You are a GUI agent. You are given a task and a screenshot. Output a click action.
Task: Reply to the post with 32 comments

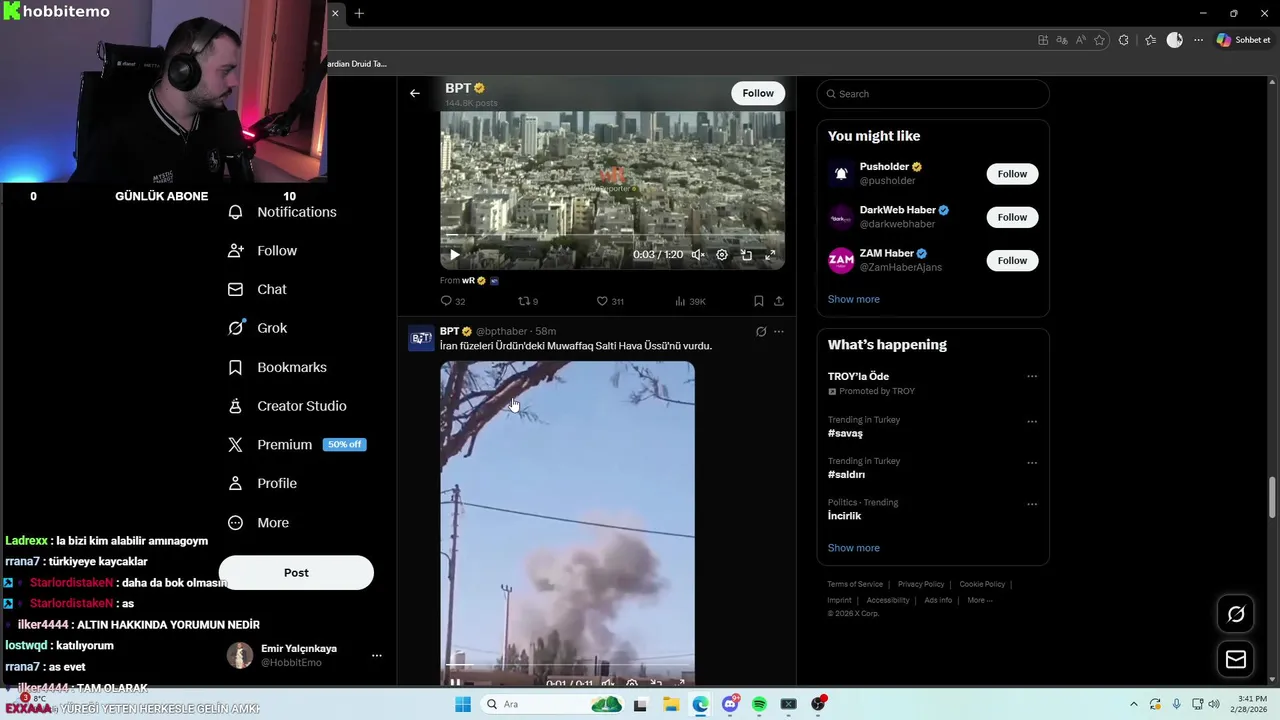tap(453, 301)
